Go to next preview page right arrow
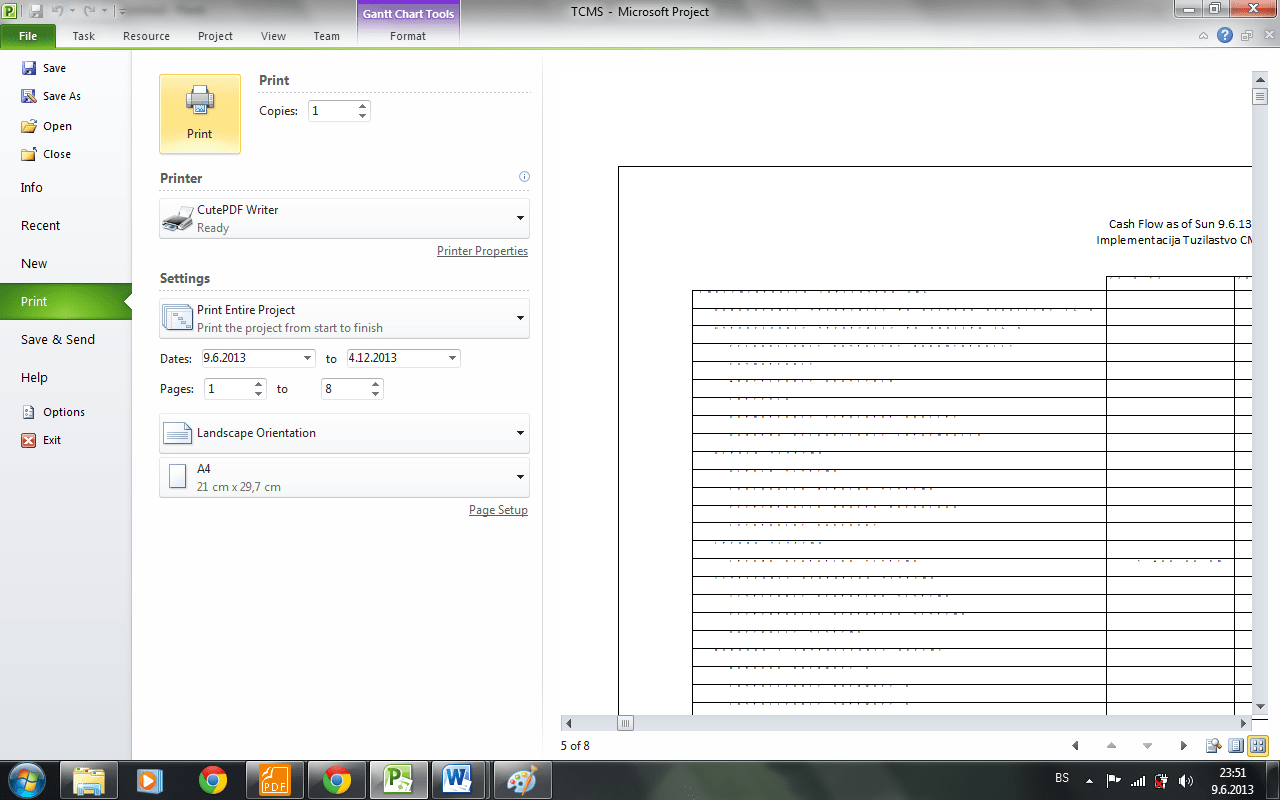The height and width of the screenshot is (800, 1280). click(1184, 746)
